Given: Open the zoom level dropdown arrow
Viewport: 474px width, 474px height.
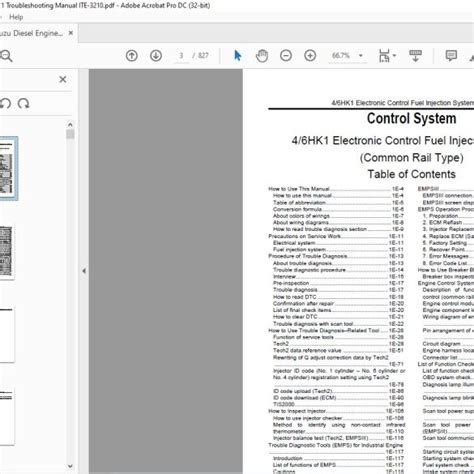Looking at the screenshot, I should click(x=361, y=56).
